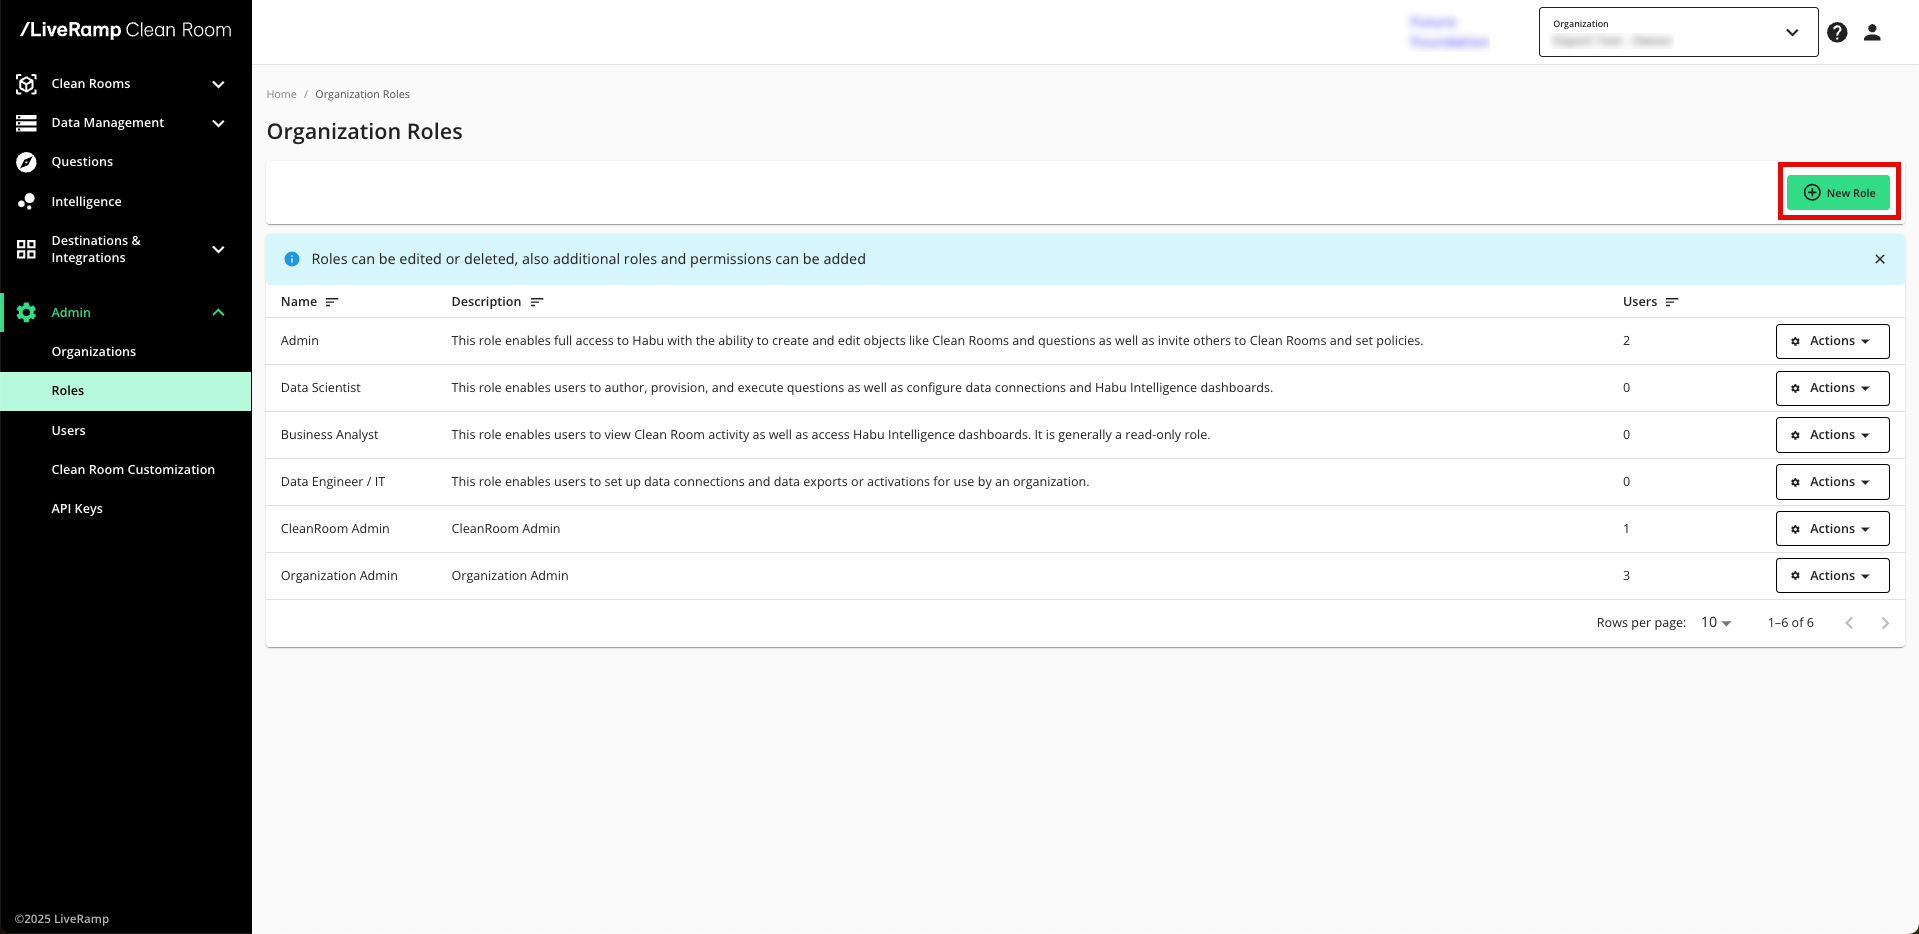
Task: Sort by the Description column sort icon
Action: click(537, 302)
